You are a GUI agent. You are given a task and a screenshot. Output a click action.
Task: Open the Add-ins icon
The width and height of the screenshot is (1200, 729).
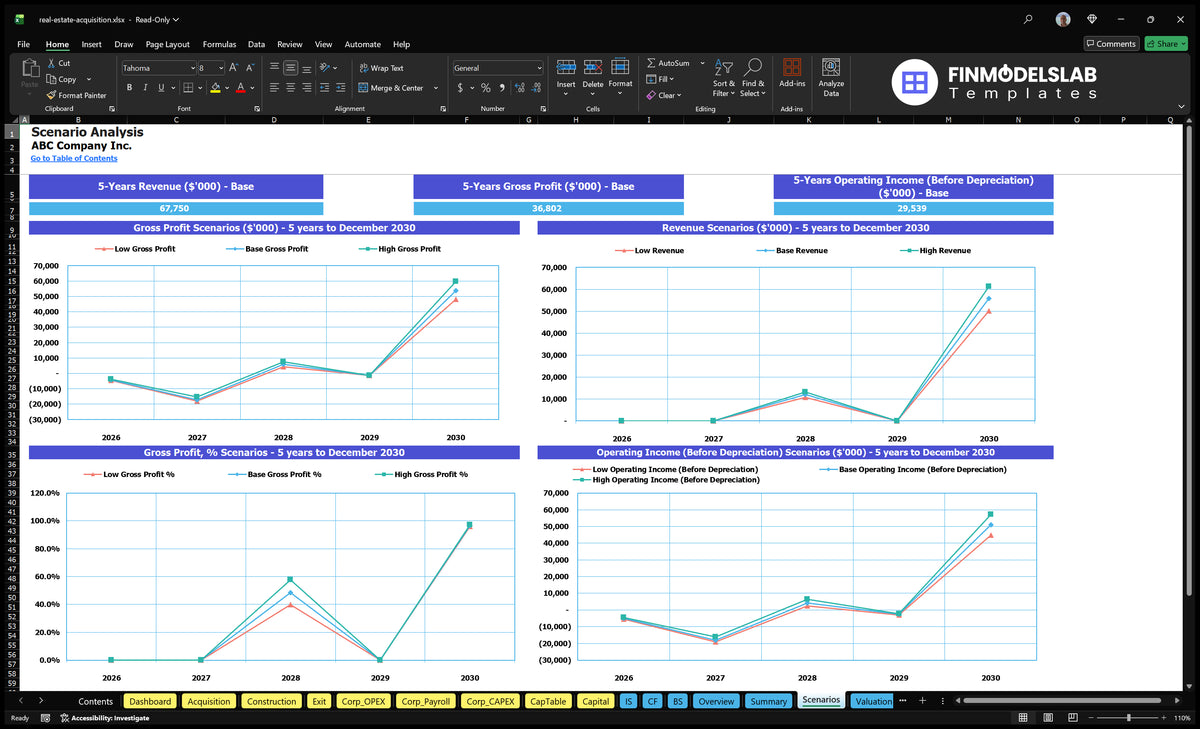[792, 72]
